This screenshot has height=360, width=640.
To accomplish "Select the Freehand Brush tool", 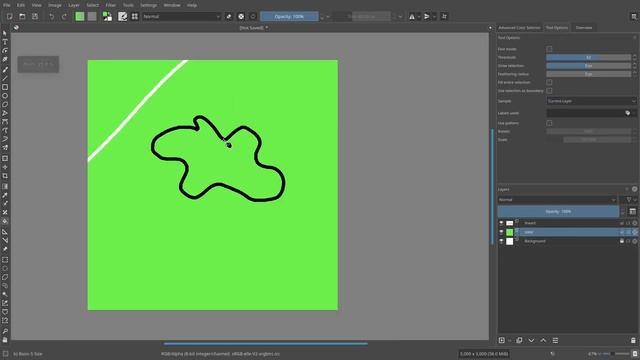I will point(5,69).
